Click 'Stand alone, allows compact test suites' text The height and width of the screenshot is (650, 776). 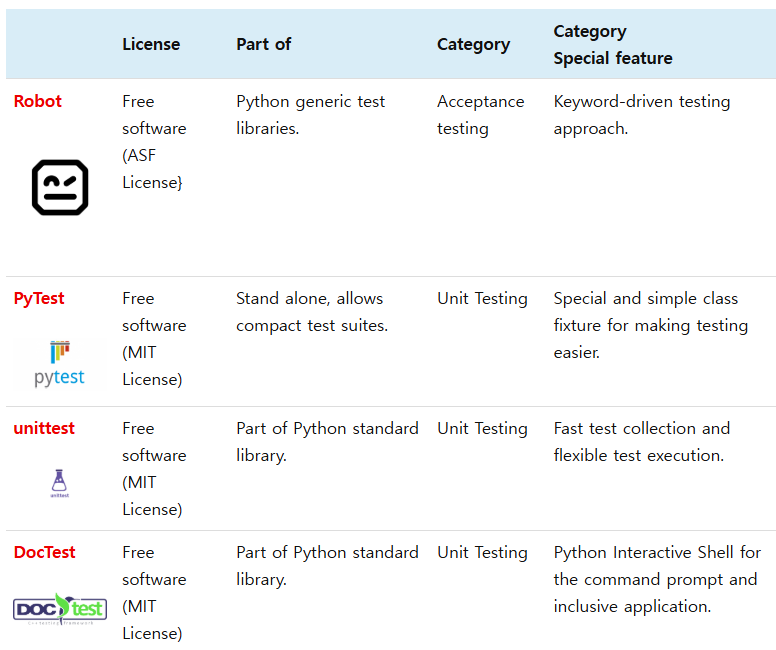pos(311,312)
